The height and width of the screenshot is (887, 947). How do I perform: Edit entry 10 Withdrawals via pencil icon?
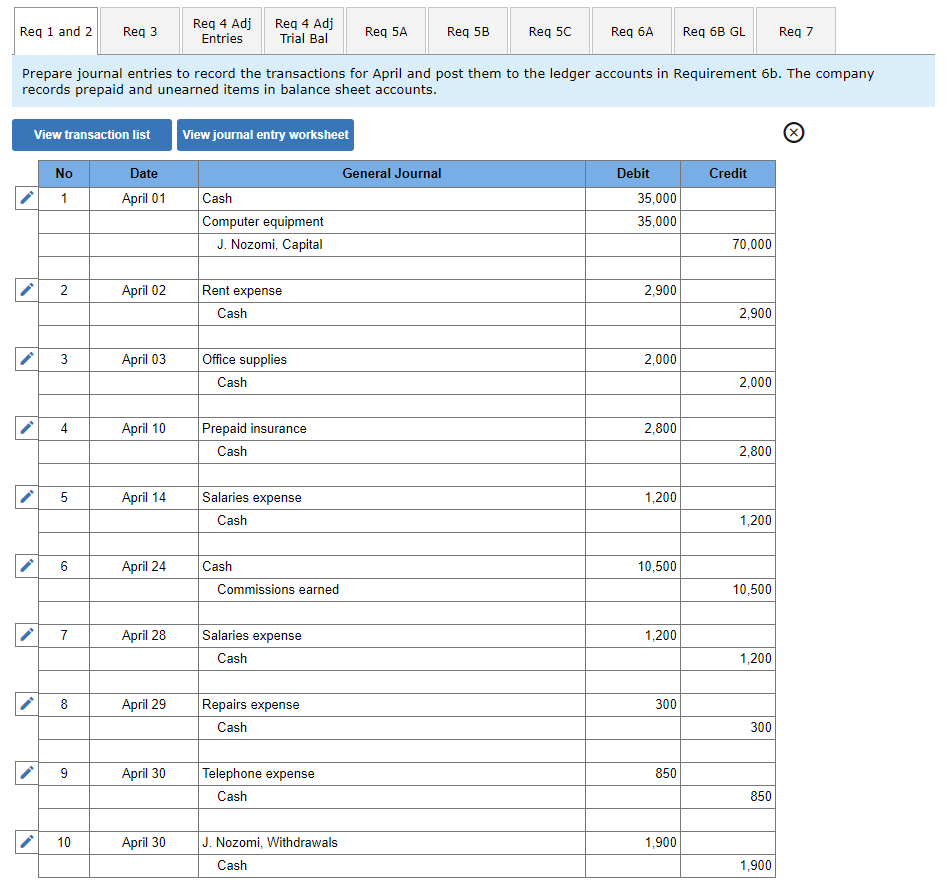click(x=27, y=842)
